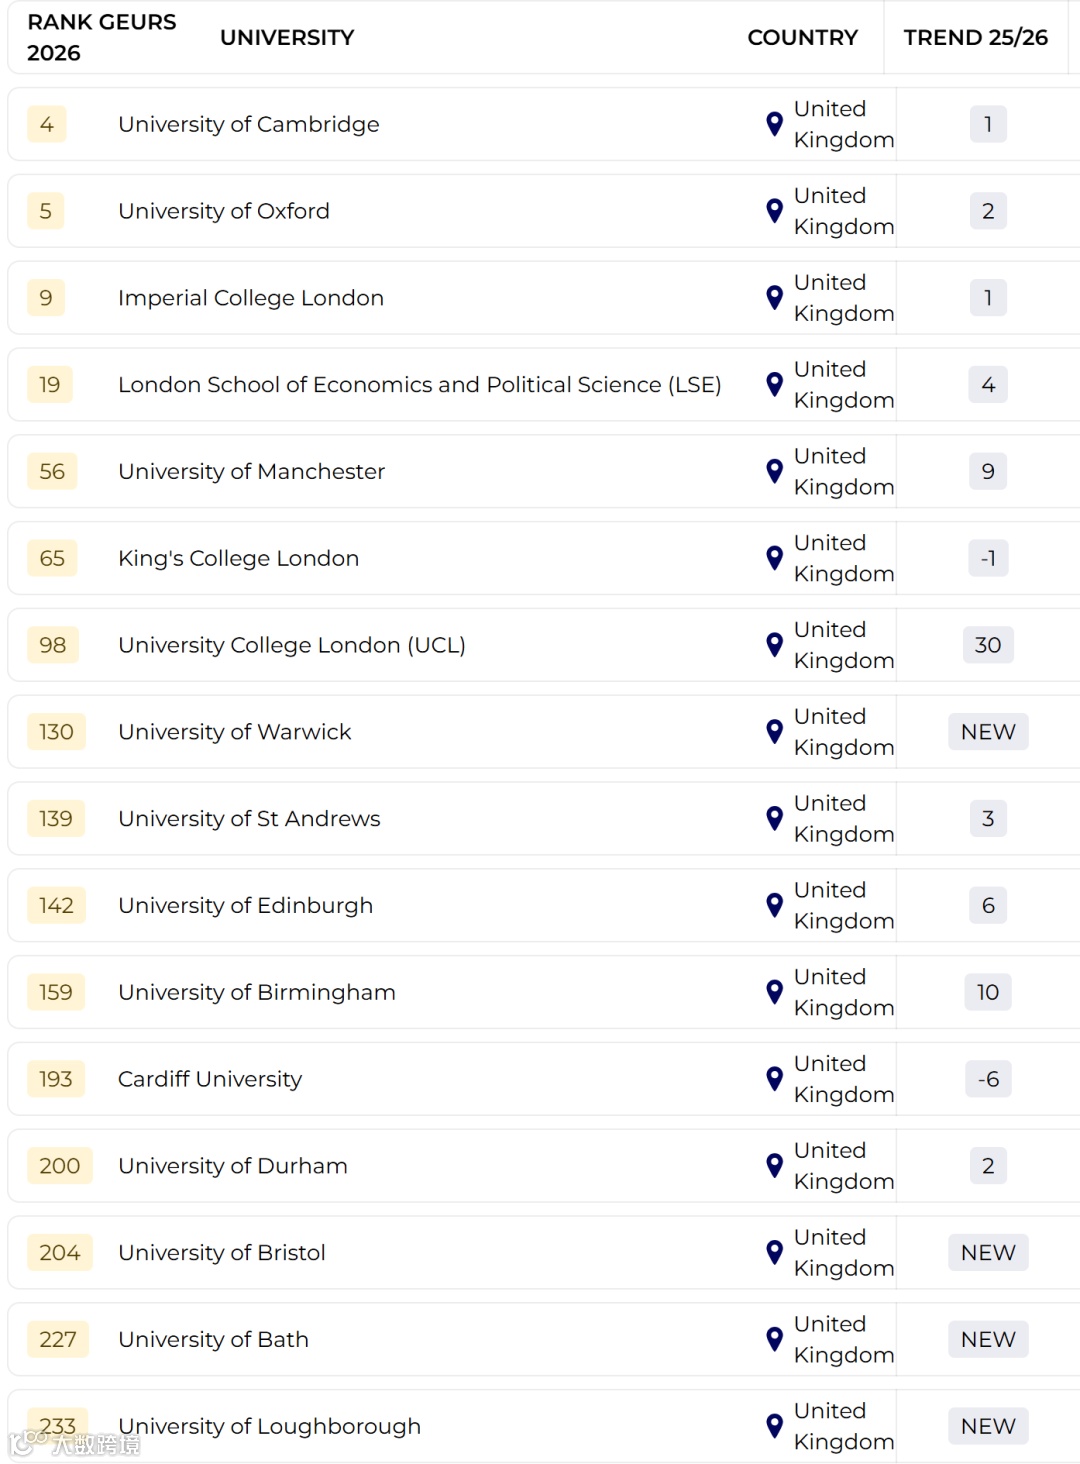Click the RANK GEURS 2026 column header

tap(101, 37)
